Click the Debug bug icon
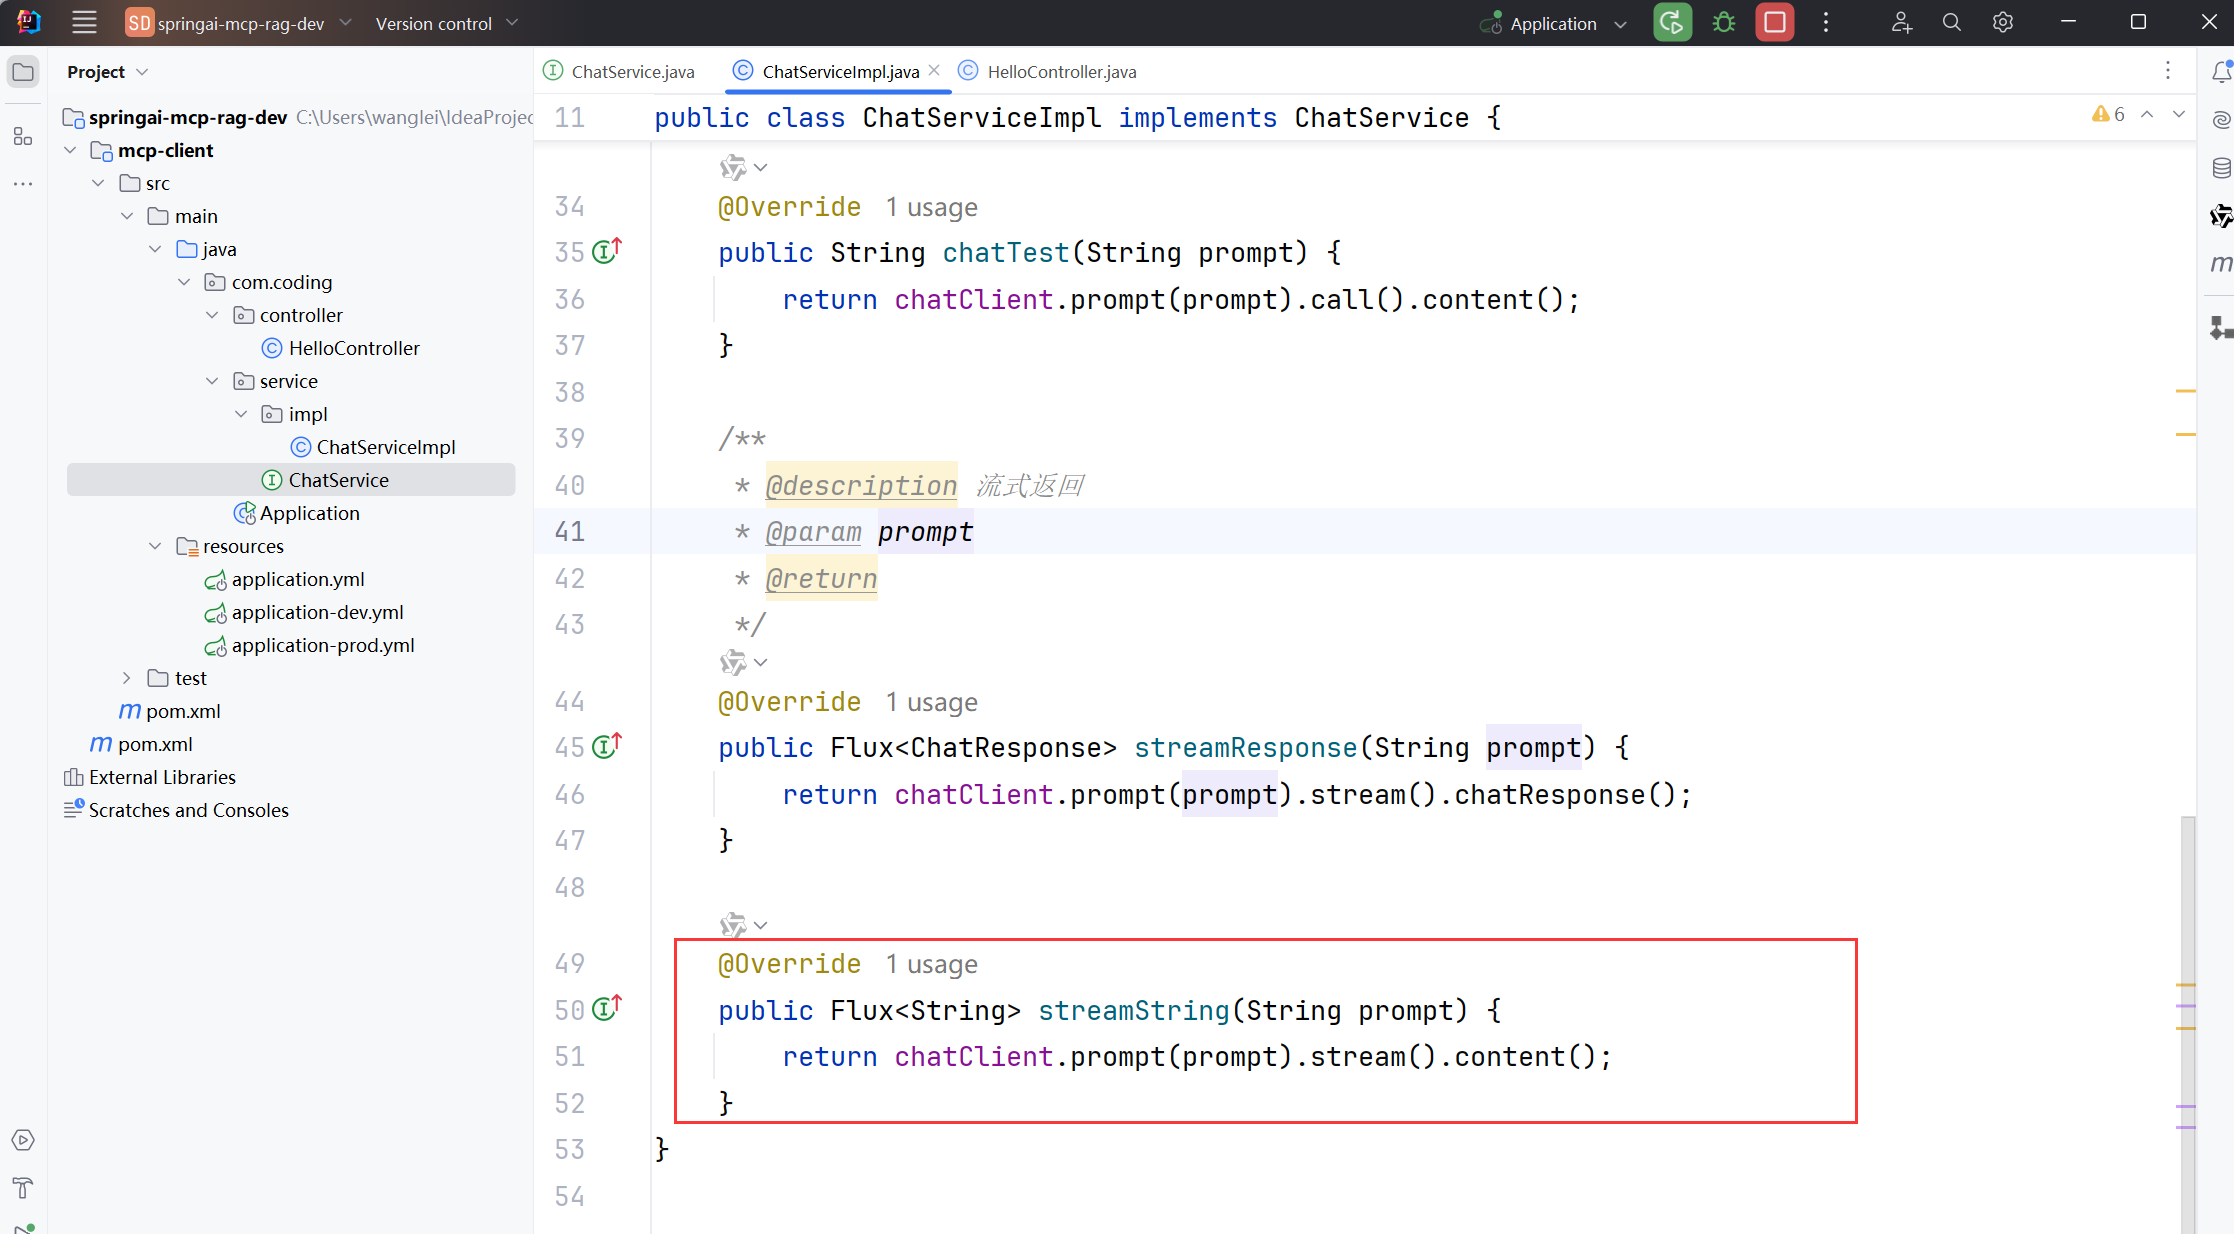This screenshot has width=2234, height=1234. 1724,23
